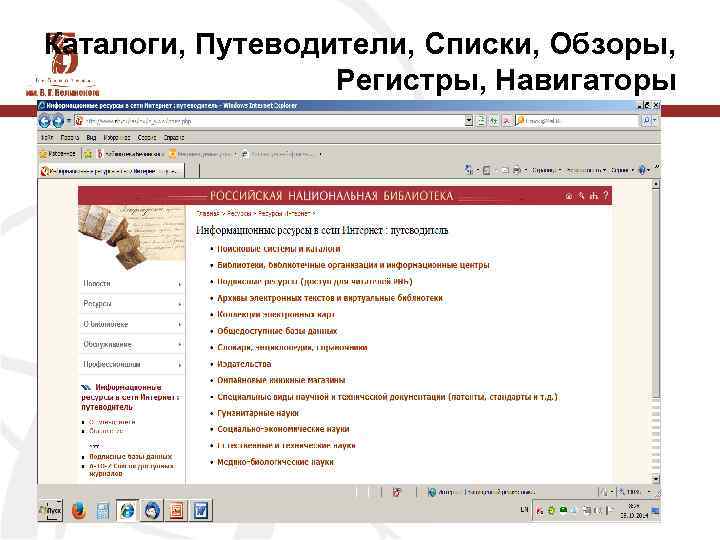This screenshot has width=720, height=540.
Task: Click the search box in toolbar
Action: point(579,121)
